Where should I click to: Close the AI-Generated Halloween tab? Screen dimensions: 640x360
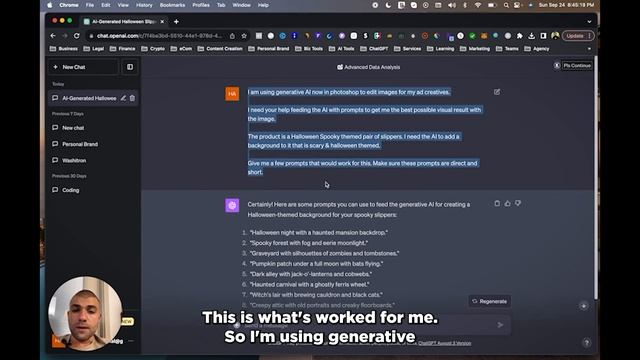(162, 22)
